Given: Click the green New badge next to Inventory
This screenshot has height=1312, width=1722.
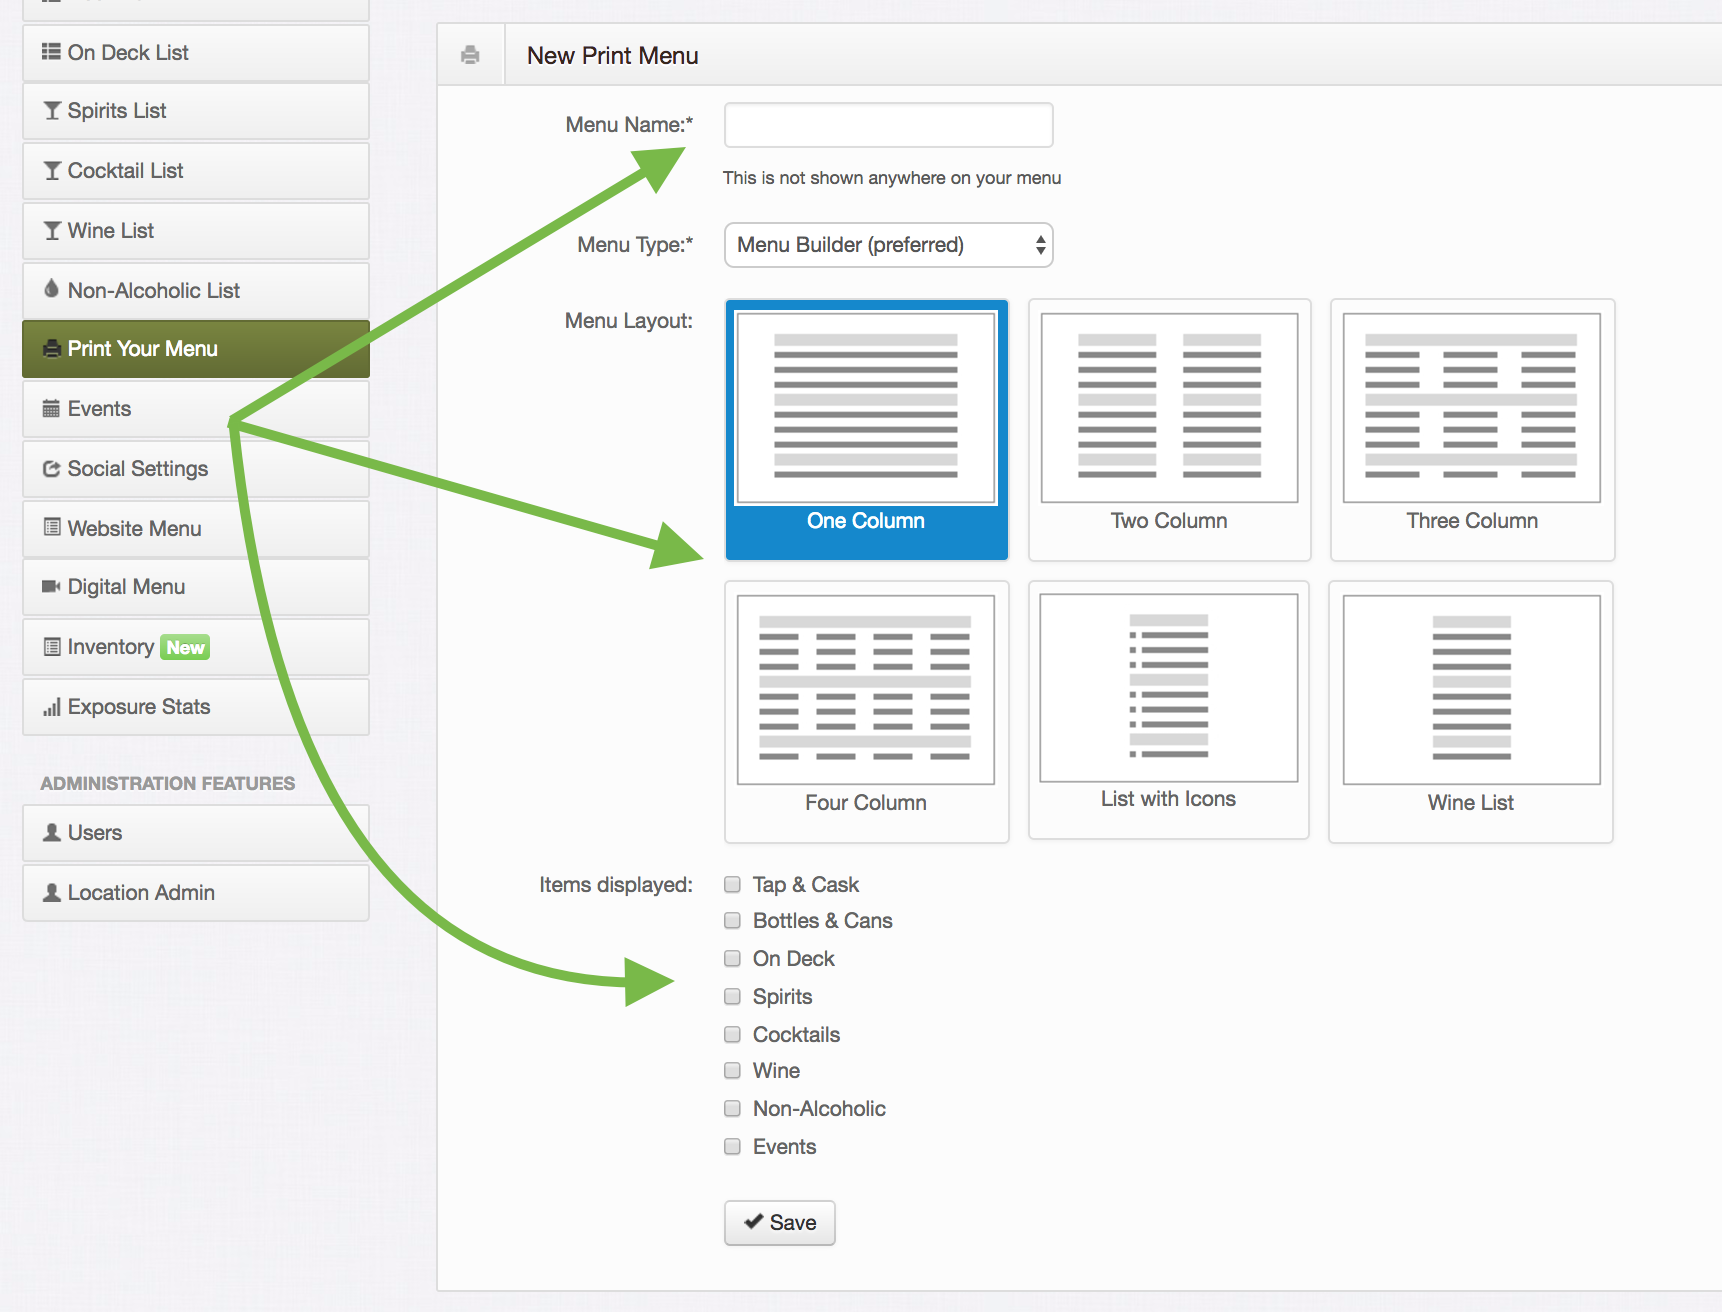Looking at the screenshot, I should click(185, 647).
